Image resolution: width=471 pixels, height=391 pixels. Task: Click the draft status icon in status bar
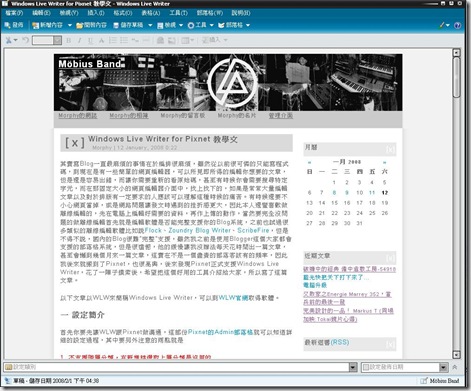8,380
